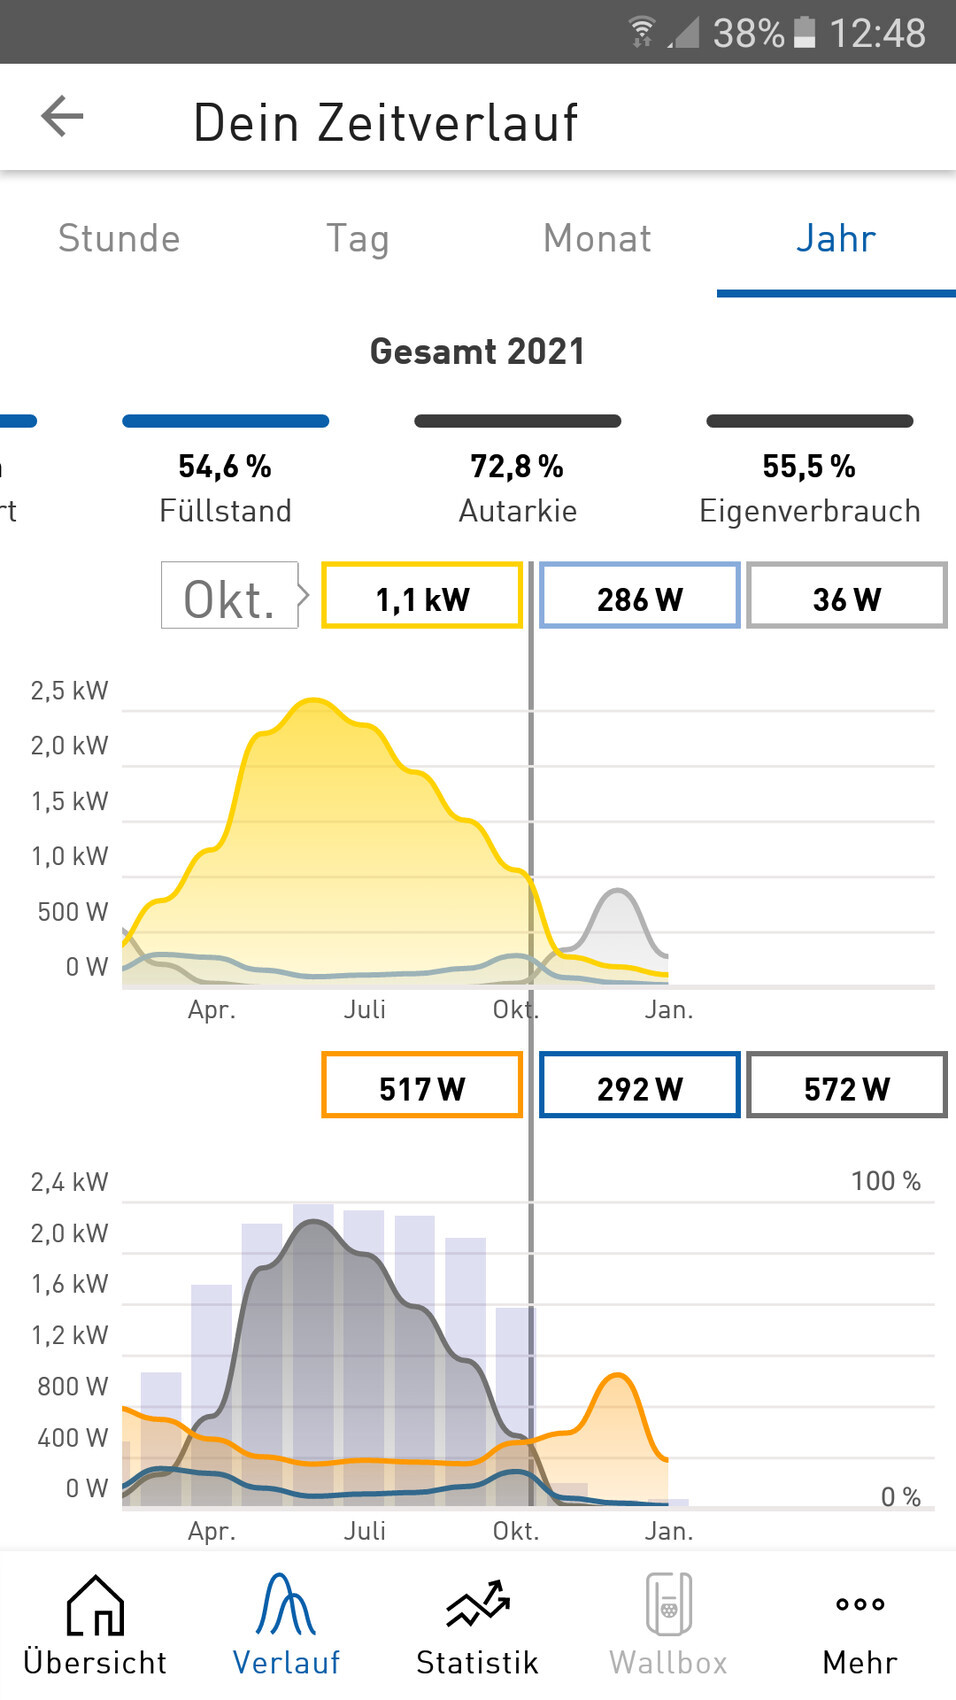Viewport: 956px width, 1700px height.
Task: Tap the battery status icon
Action: (804, 33)
